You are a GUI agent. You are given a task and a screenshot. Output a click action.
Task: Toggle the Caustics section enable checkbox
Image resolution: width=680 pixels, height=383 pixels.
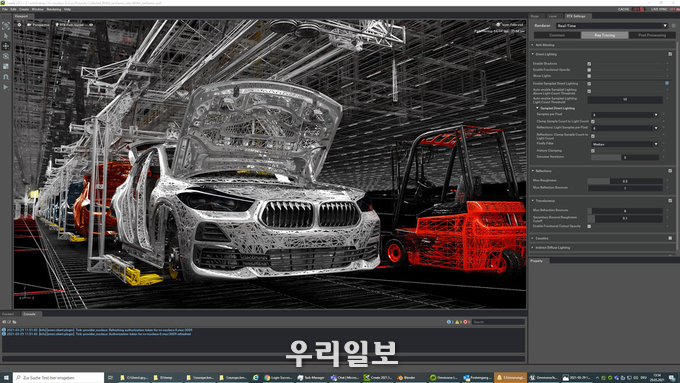click(x=670, y=238)
